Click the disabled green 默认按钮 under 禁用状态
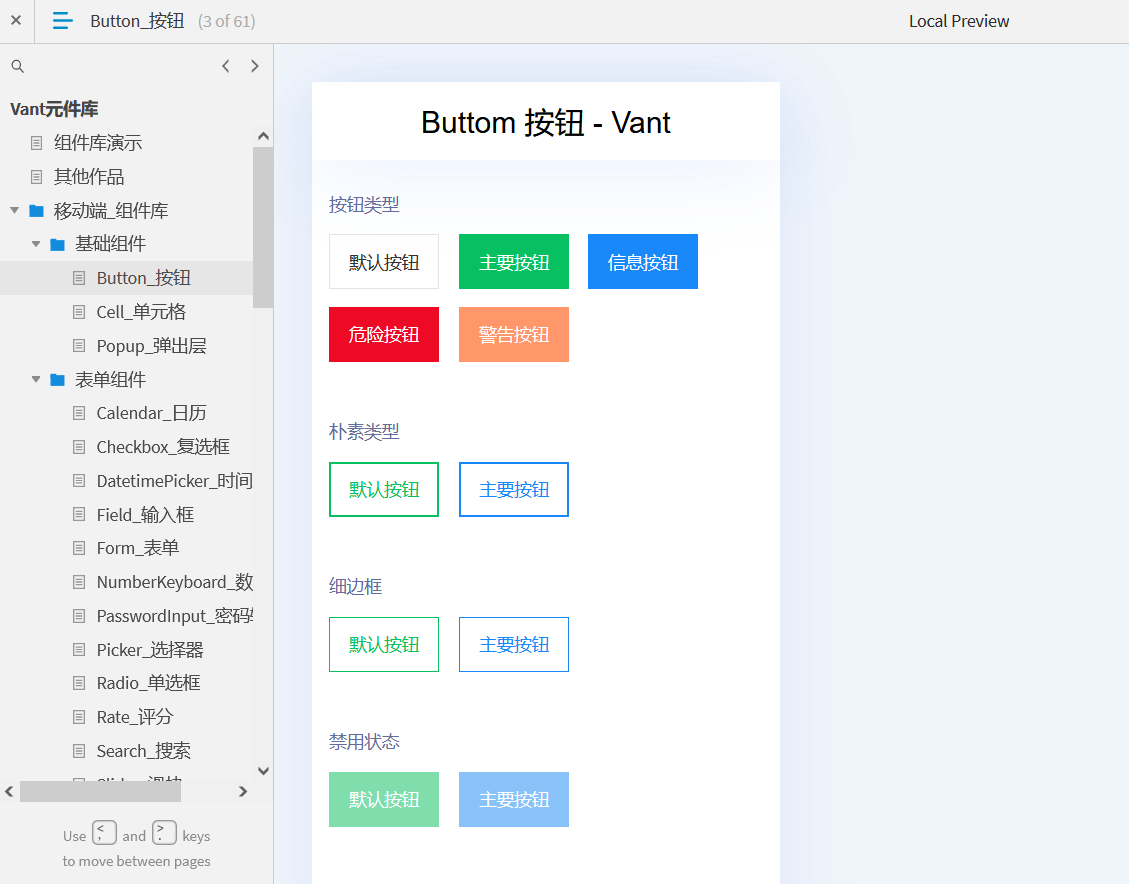Viewport: 1129px width, 884px height. (384, 800)
